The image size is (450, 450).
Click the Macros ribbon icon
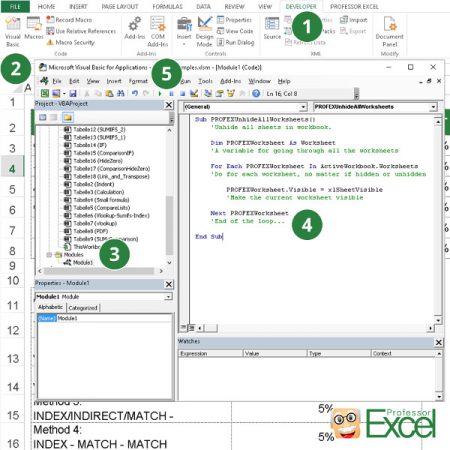pyautogui.click(x=34, y=28)
